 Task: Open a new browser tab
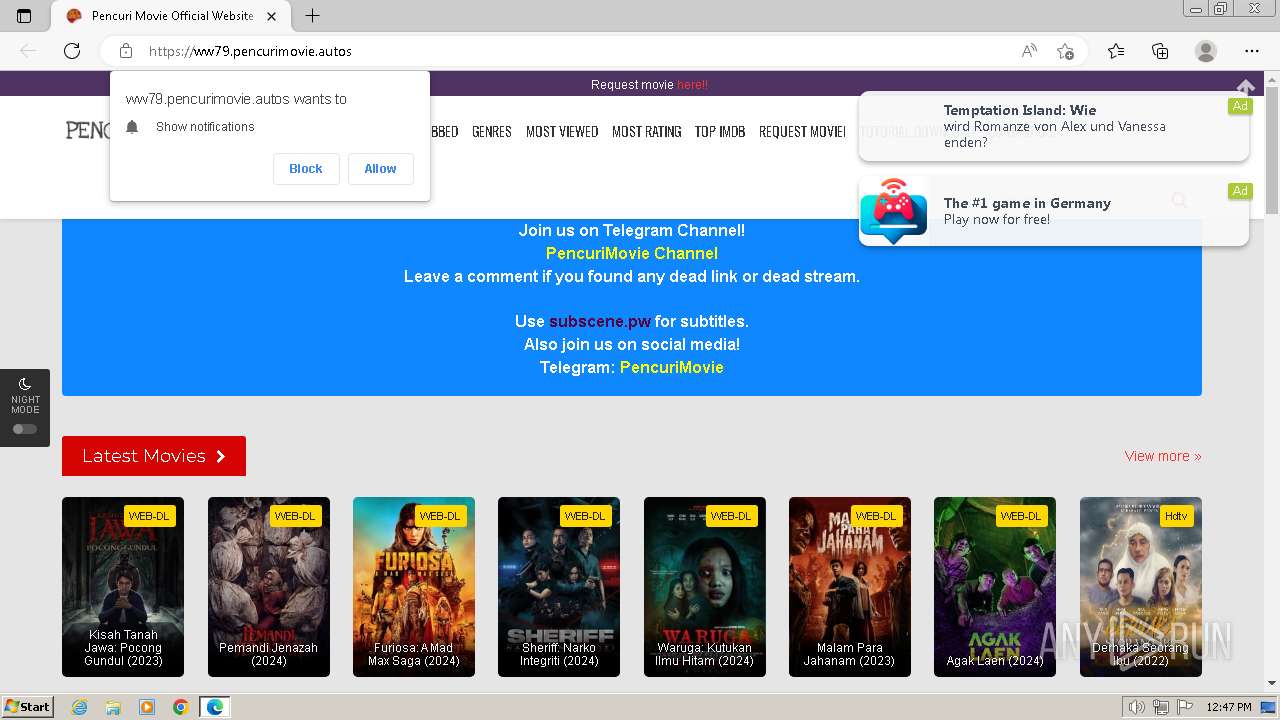[x=312, y=16]
